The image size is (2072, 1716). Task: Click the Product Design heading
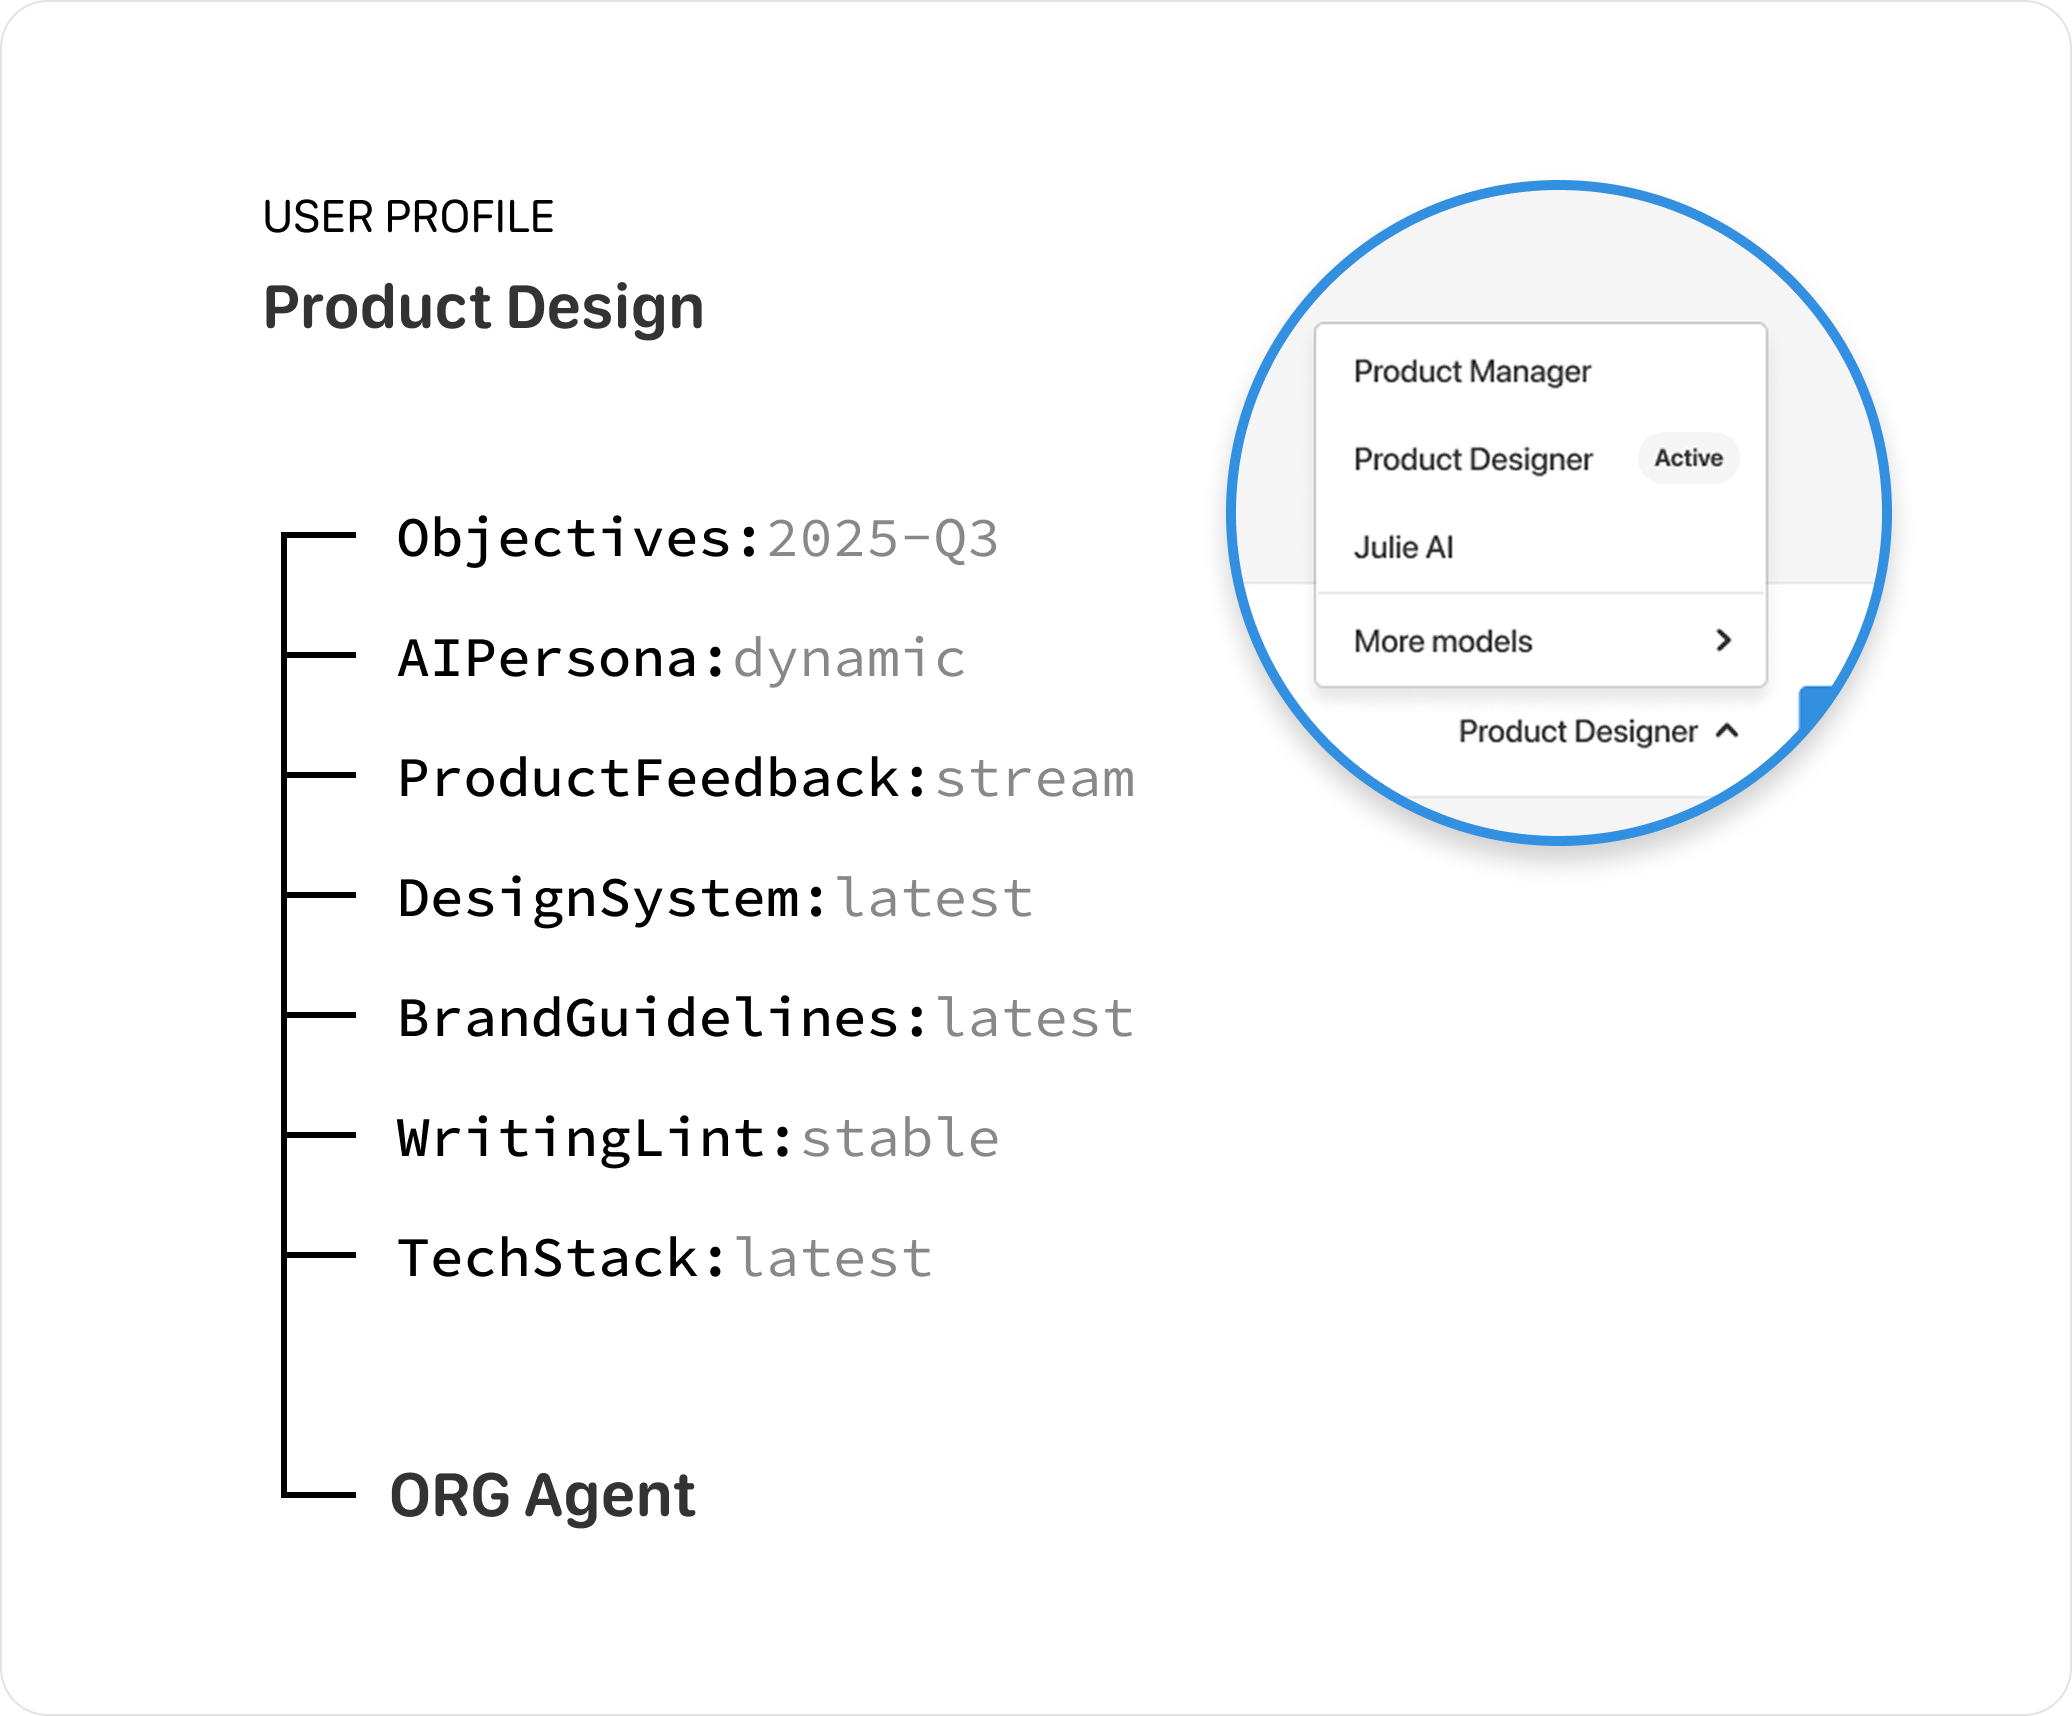click(483, 307)
